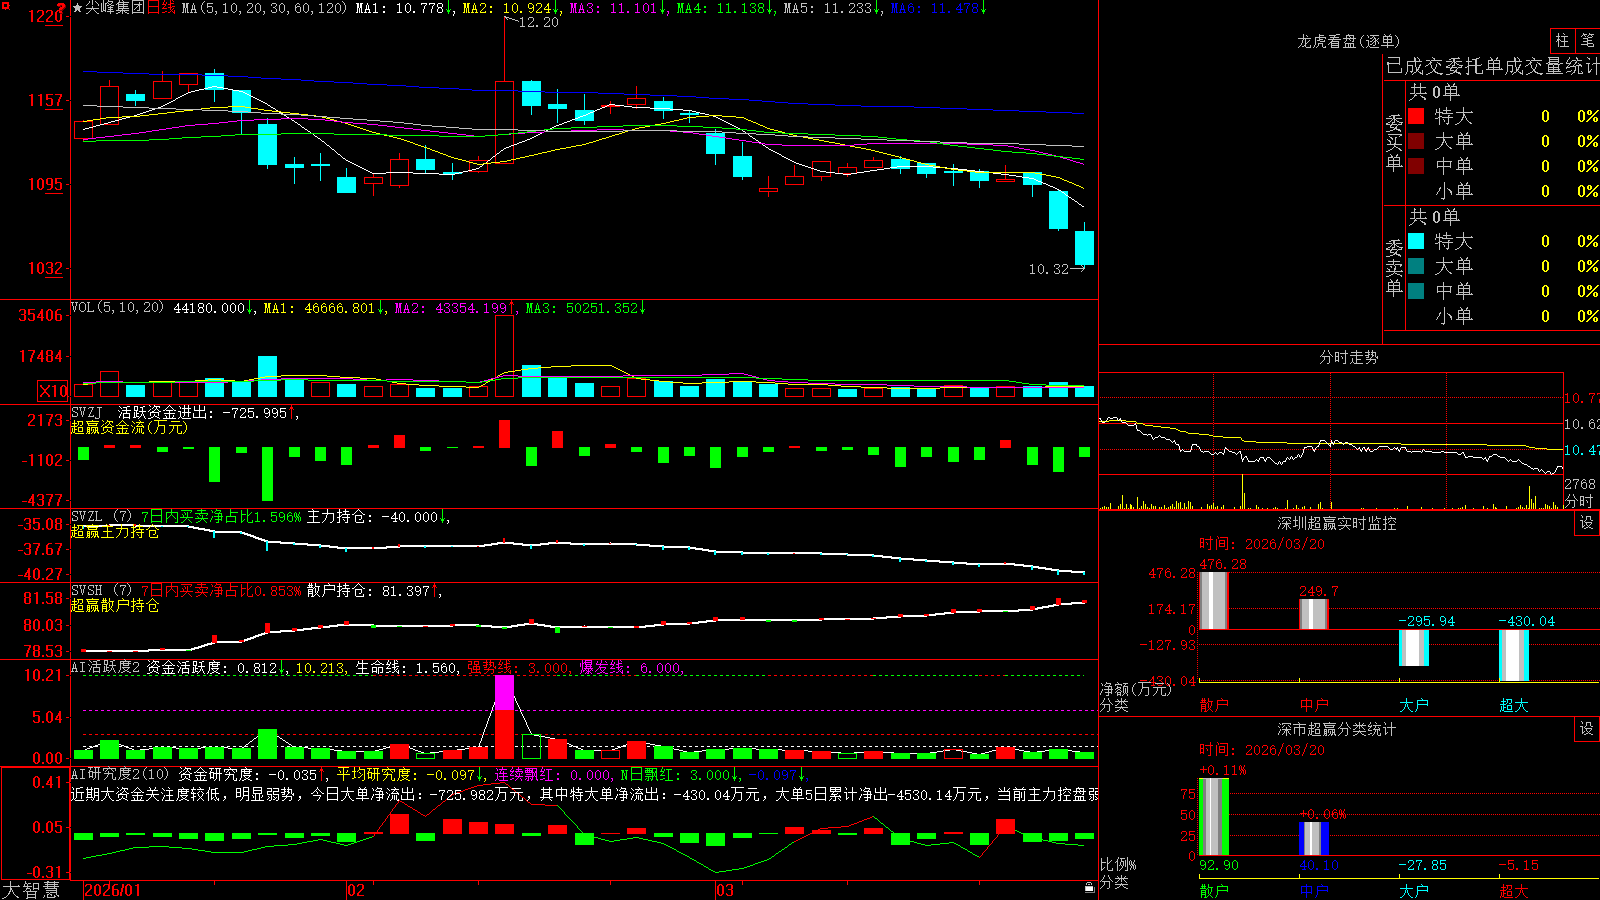Click cyan 特大 sell order swatch

pyautogui.click(x=1416, y=241)
